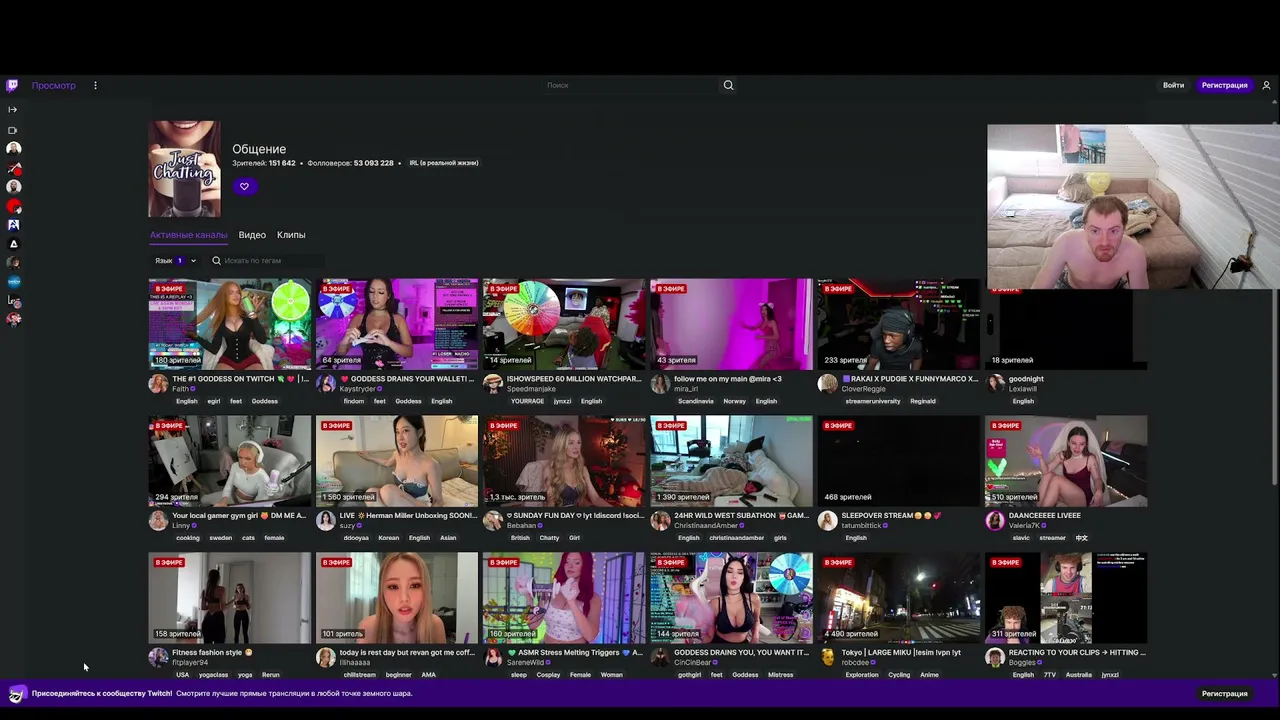Open Valeria7K's channel avatar
This screenshot has width=1280, height=720.
(x=994, y=521)
